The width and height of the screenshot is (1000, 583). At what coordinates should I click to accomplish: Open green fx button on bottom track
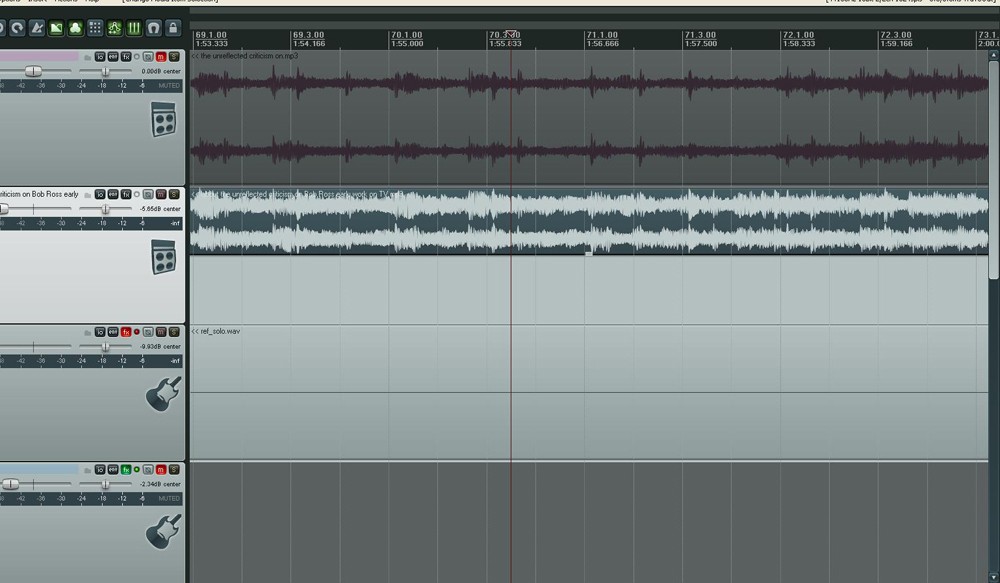click(126, 469)
